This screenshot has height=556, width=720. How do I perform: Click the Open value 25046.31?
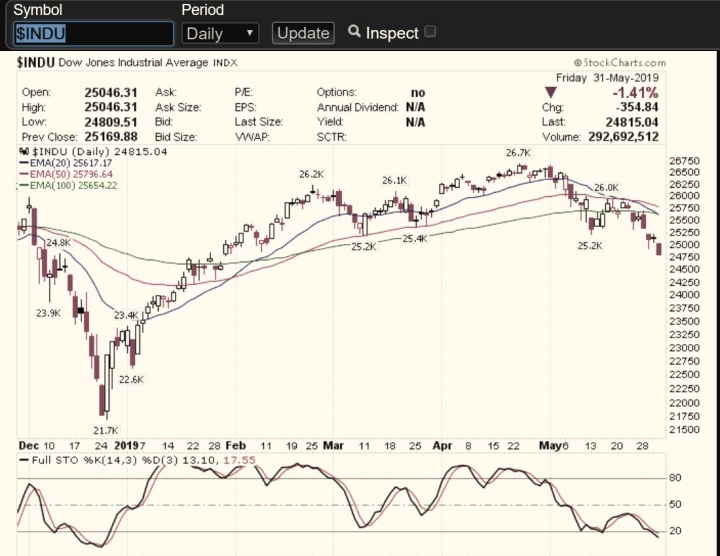point(111,93)
